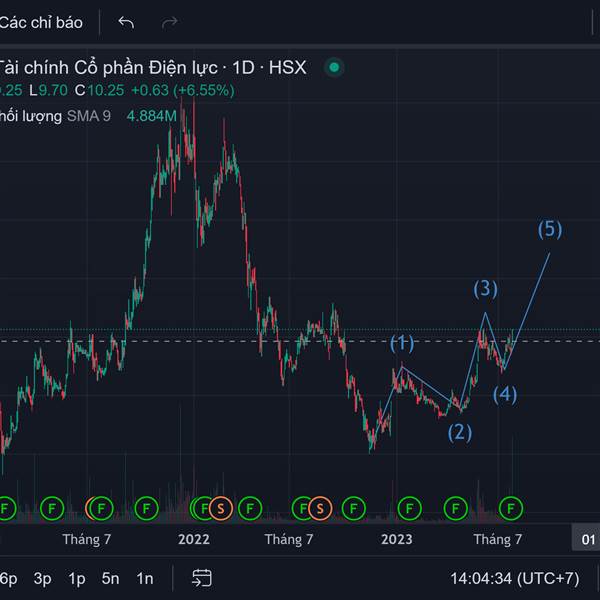Select the Elliott wave label (4)
The width and height of the screenshot is (600, 600).
click(505, 395)
